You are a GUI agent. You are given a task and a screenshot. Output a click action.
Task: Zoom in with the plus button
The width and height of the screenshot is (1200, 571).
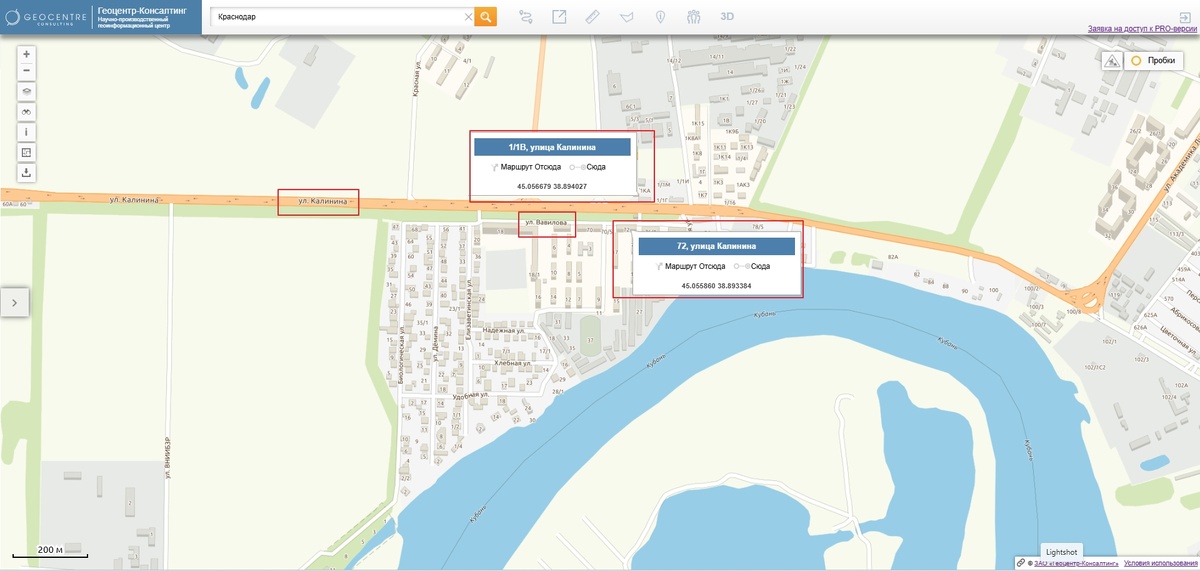[x=27, y=53]
